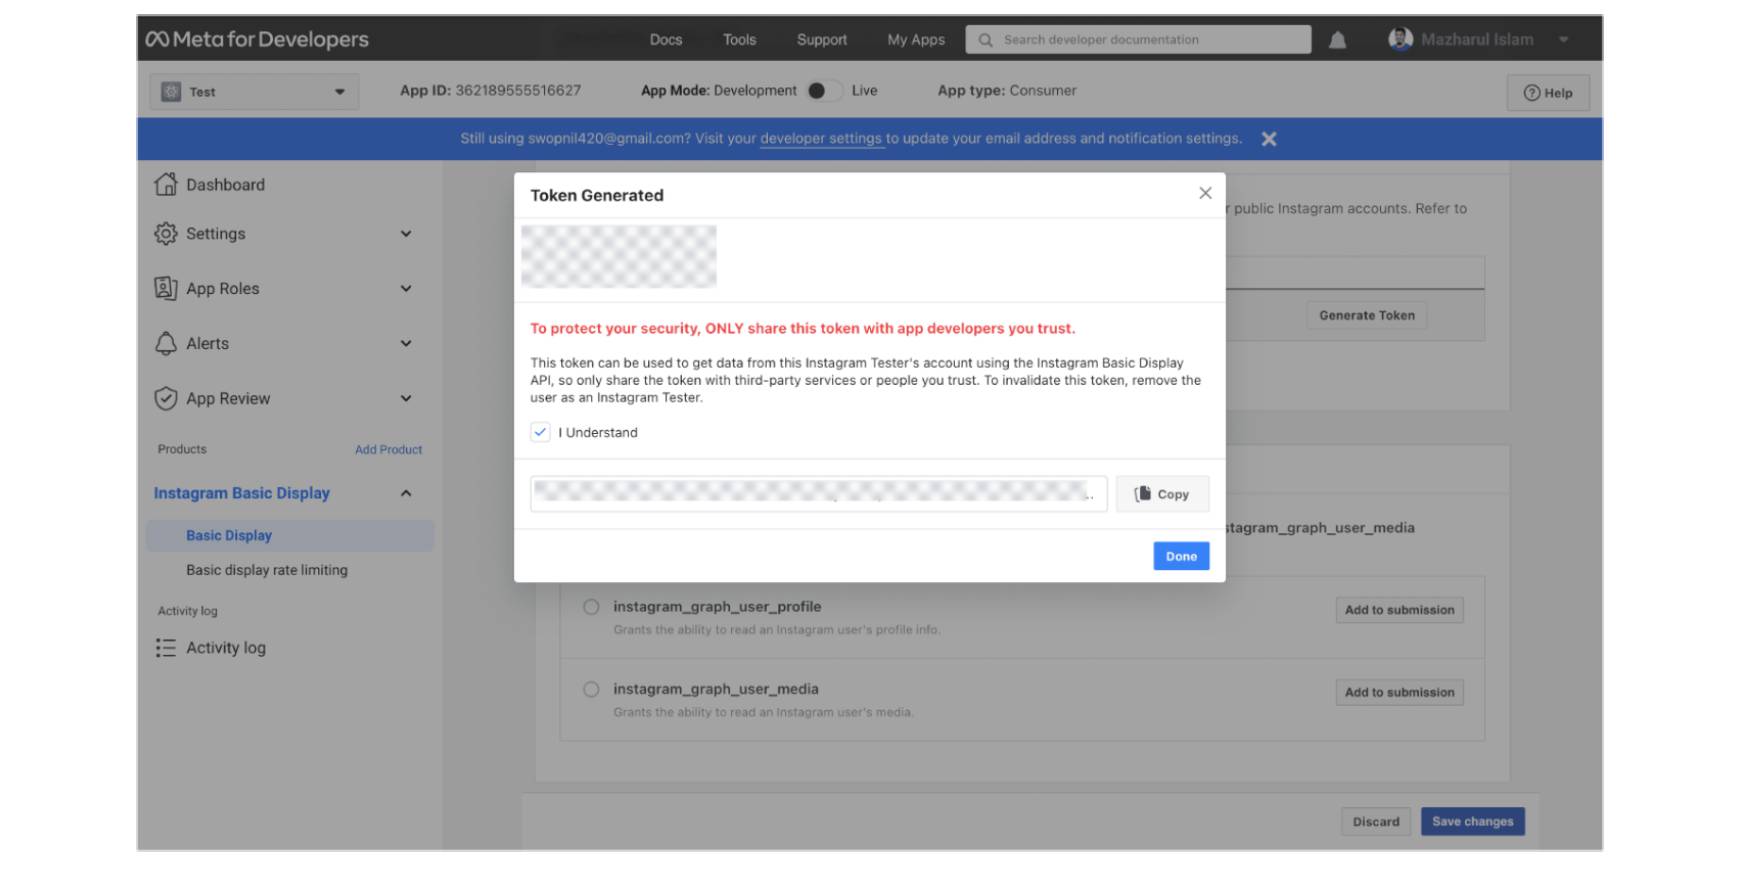Click the App Roles icon
The height and width of the screenshot is (879, 1740).
tap(166, 288)
